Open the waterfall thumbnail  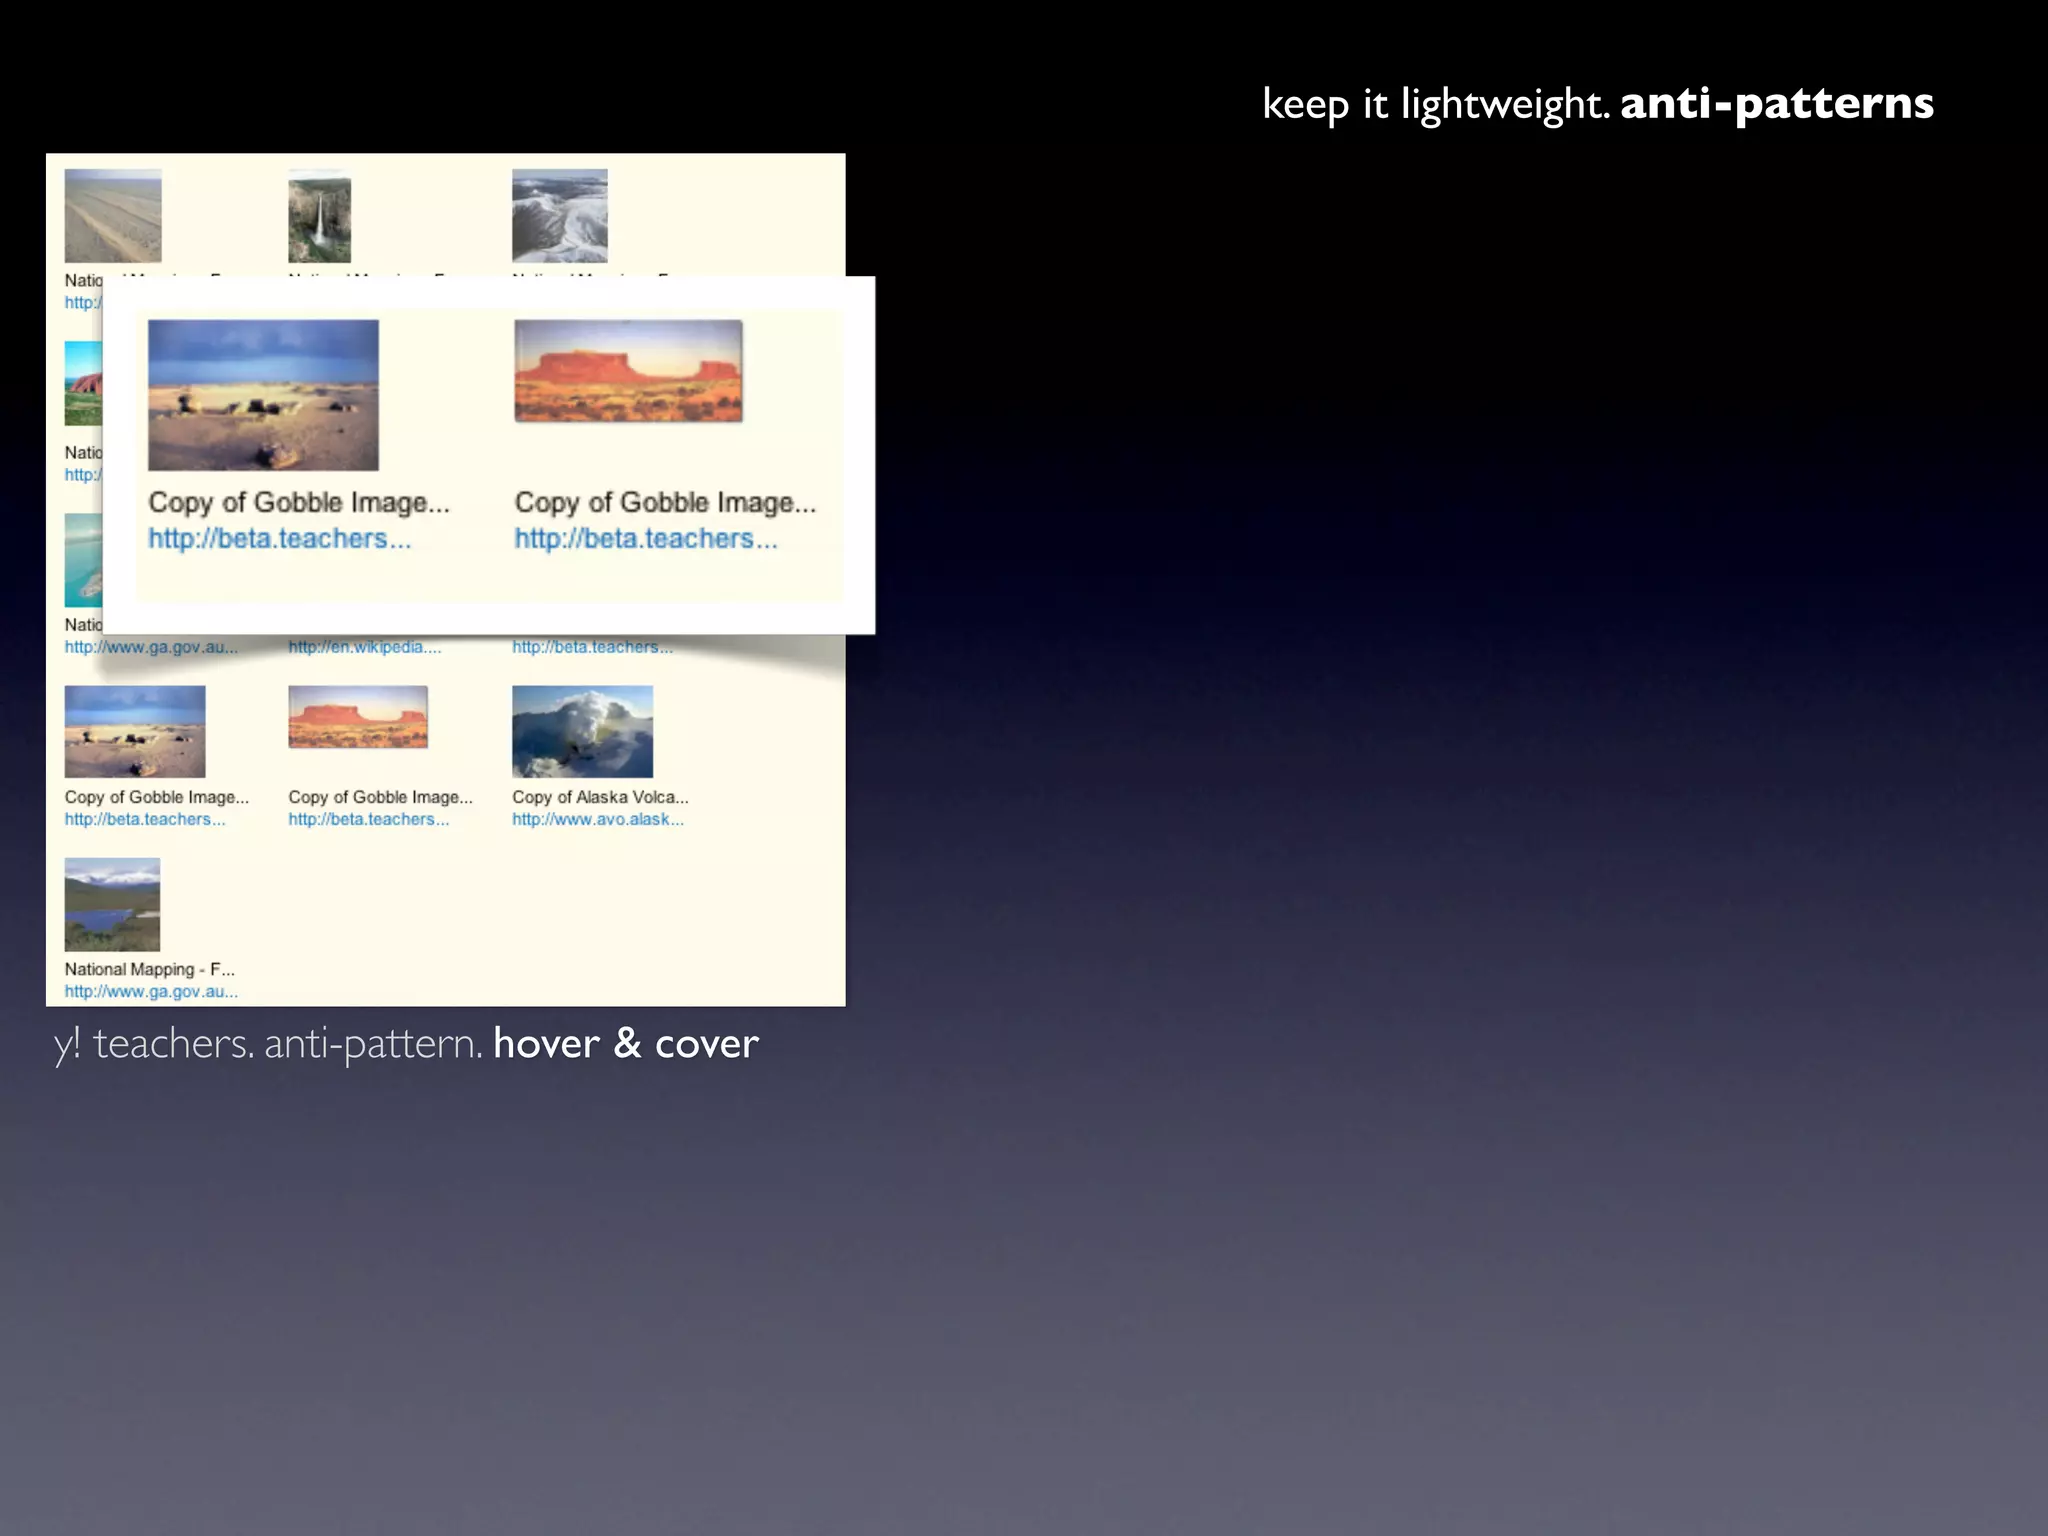pyautogui.click(x=320, y=216)
